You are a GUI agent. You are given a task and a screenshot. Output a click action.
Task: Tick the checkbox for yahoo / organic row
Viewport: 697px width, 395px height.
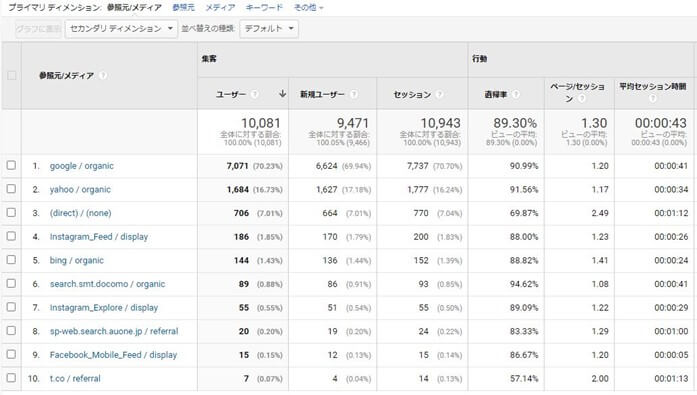11,189
